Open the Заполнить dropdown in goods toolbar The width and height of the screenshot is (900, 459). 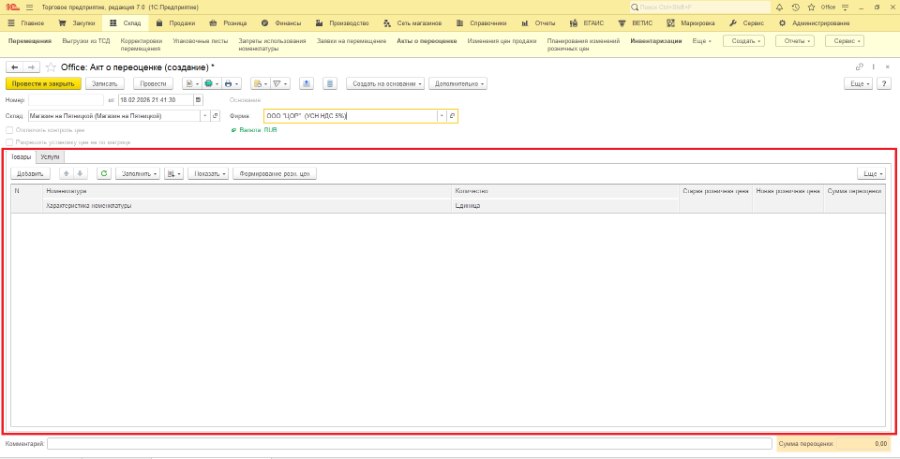[138, 173]
